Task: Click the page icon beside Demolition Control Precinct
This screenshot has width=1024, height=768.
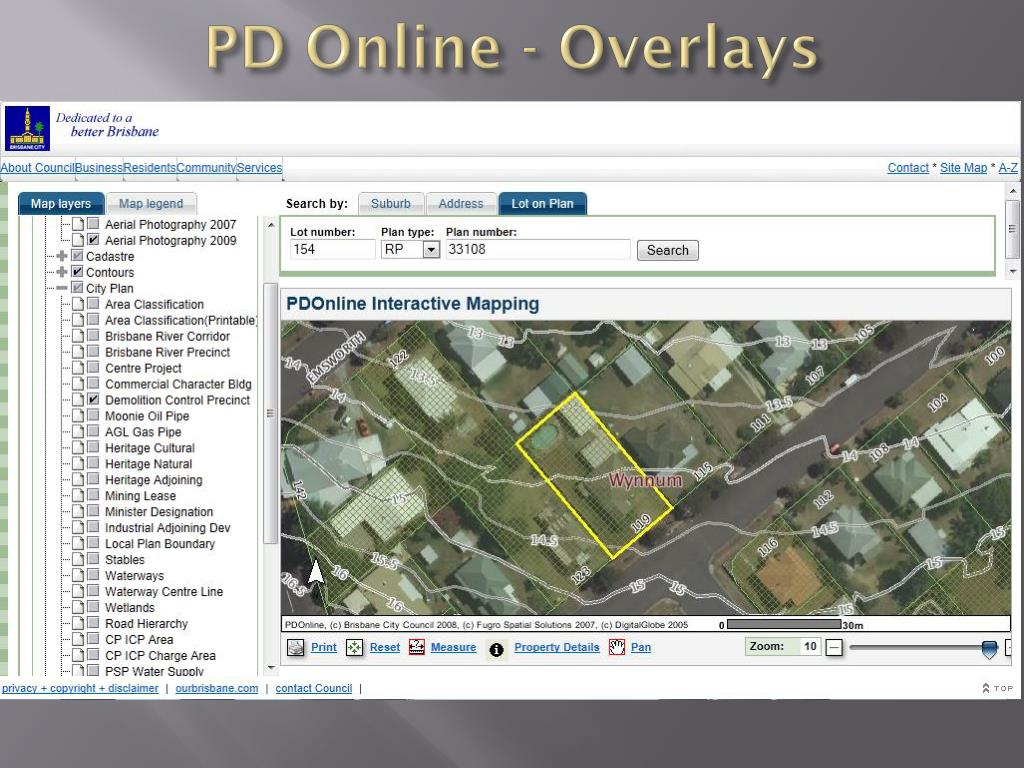Action: [x=78, y=400]
